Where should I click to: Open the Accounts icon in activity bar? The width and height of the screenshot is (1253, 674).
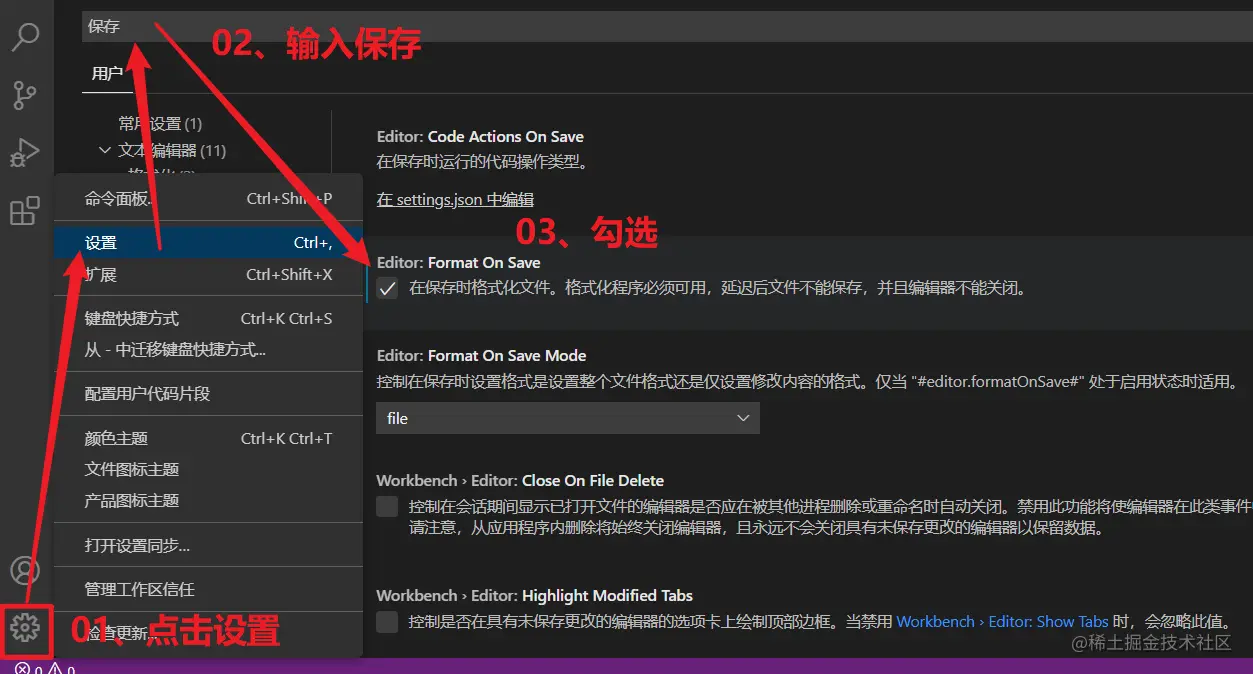coord(25,571)
